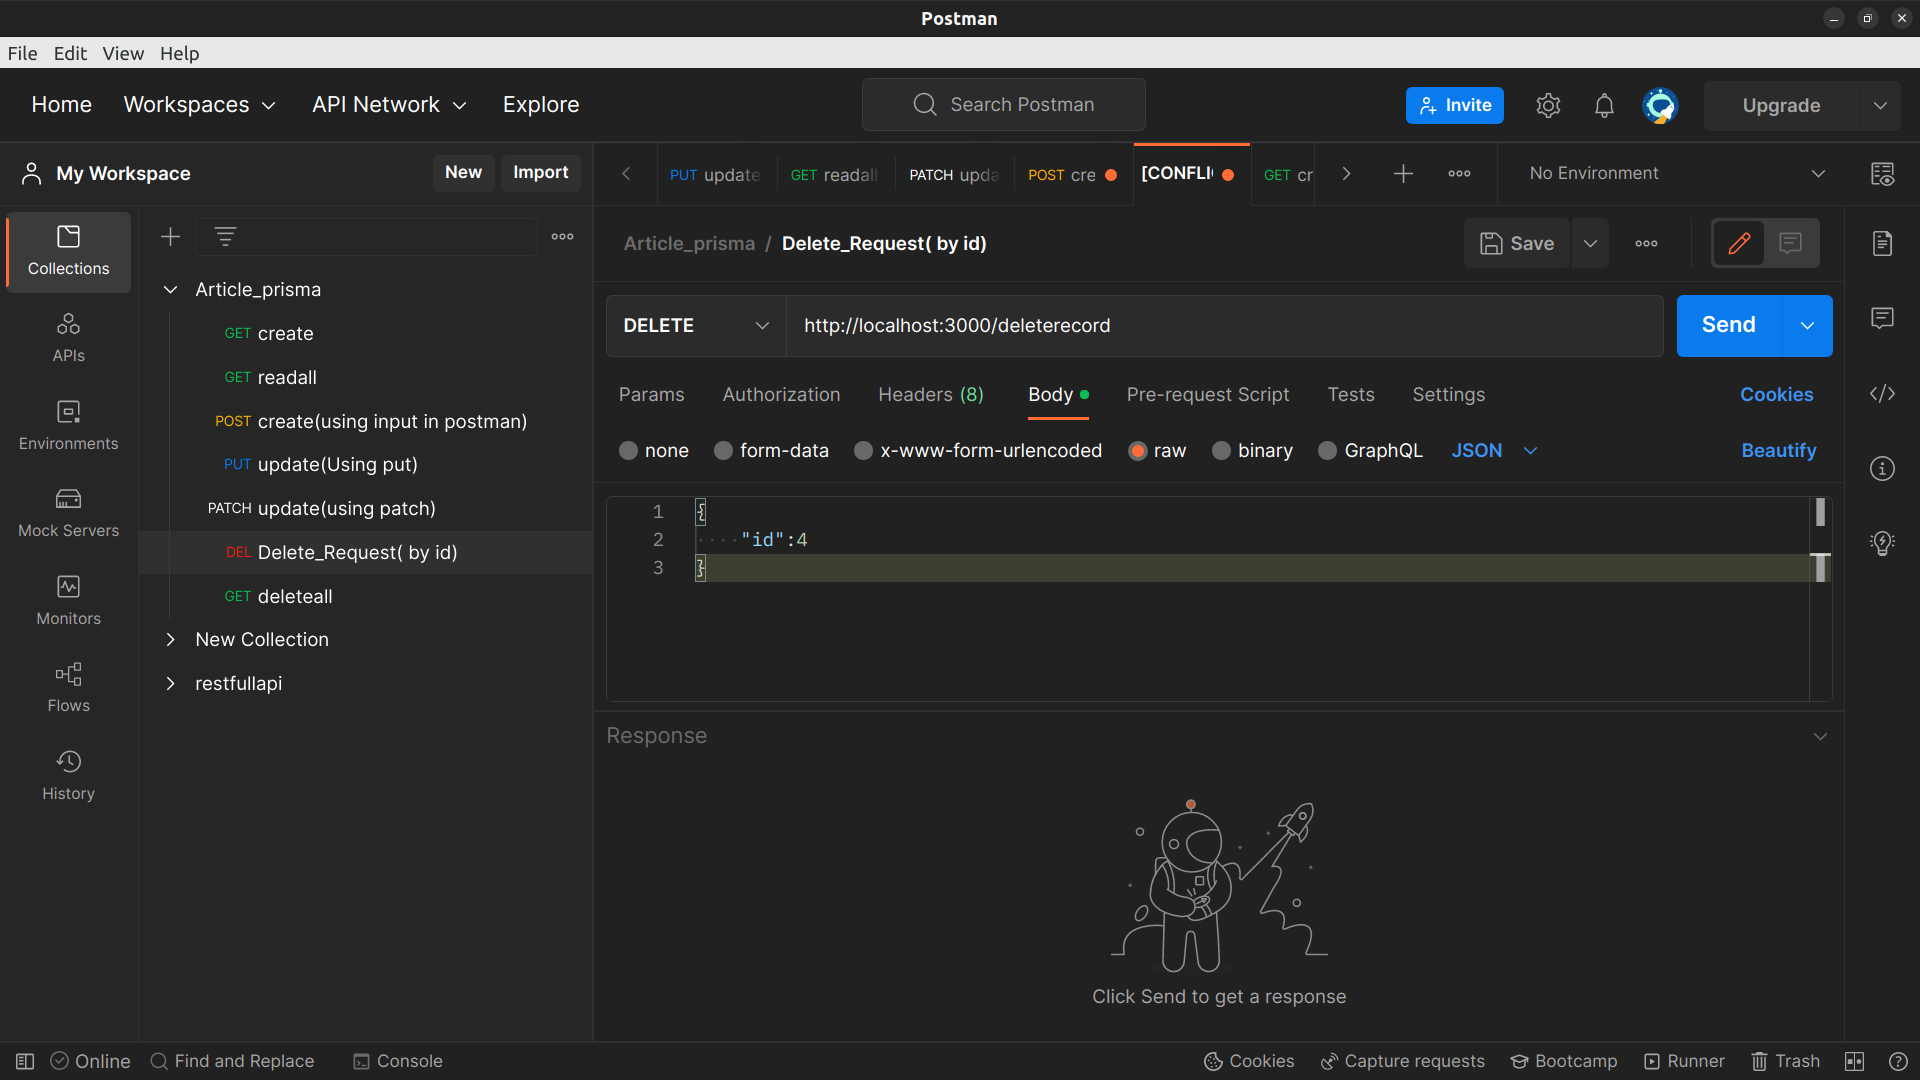Open the JSON format dropdown
The image size is (1920, 1080).
(x=1493, y=450)
